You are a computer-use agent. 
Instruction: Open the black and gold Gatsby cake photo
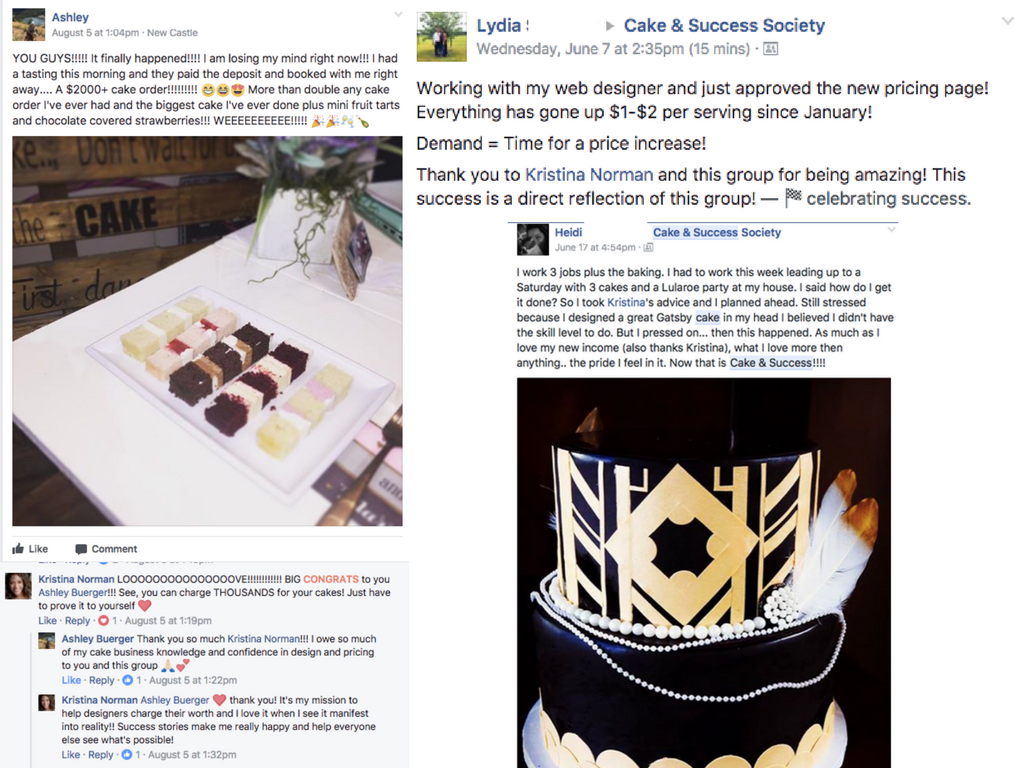703,573
